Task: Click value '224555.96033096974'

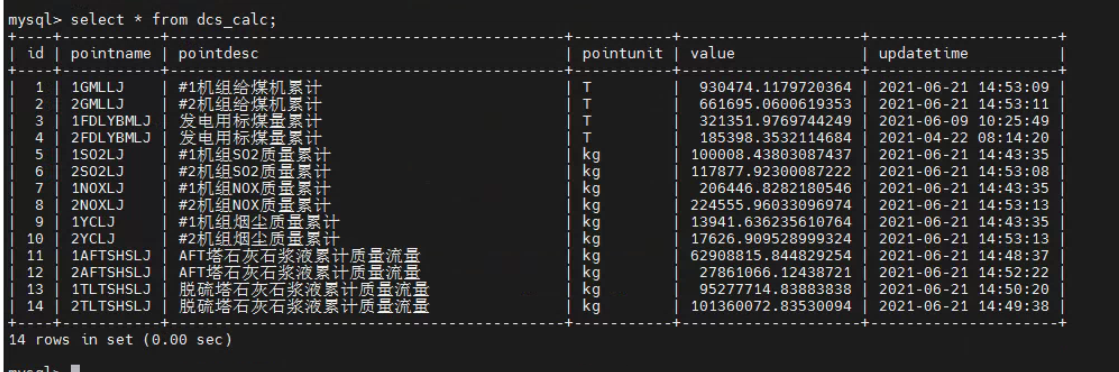Action: point(771,205)
